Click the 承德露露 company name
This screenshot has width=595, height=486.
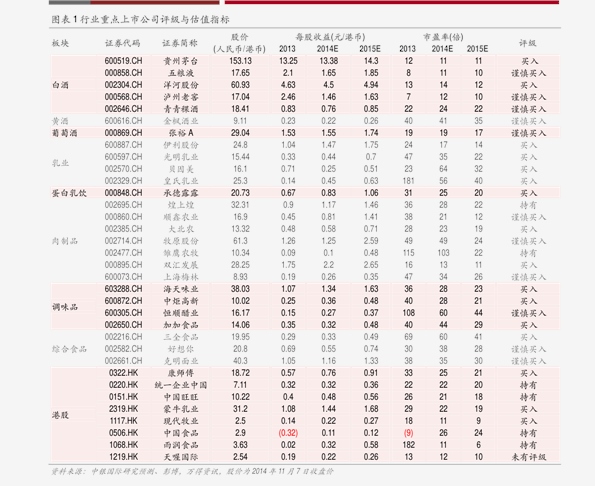pos(181,193)
